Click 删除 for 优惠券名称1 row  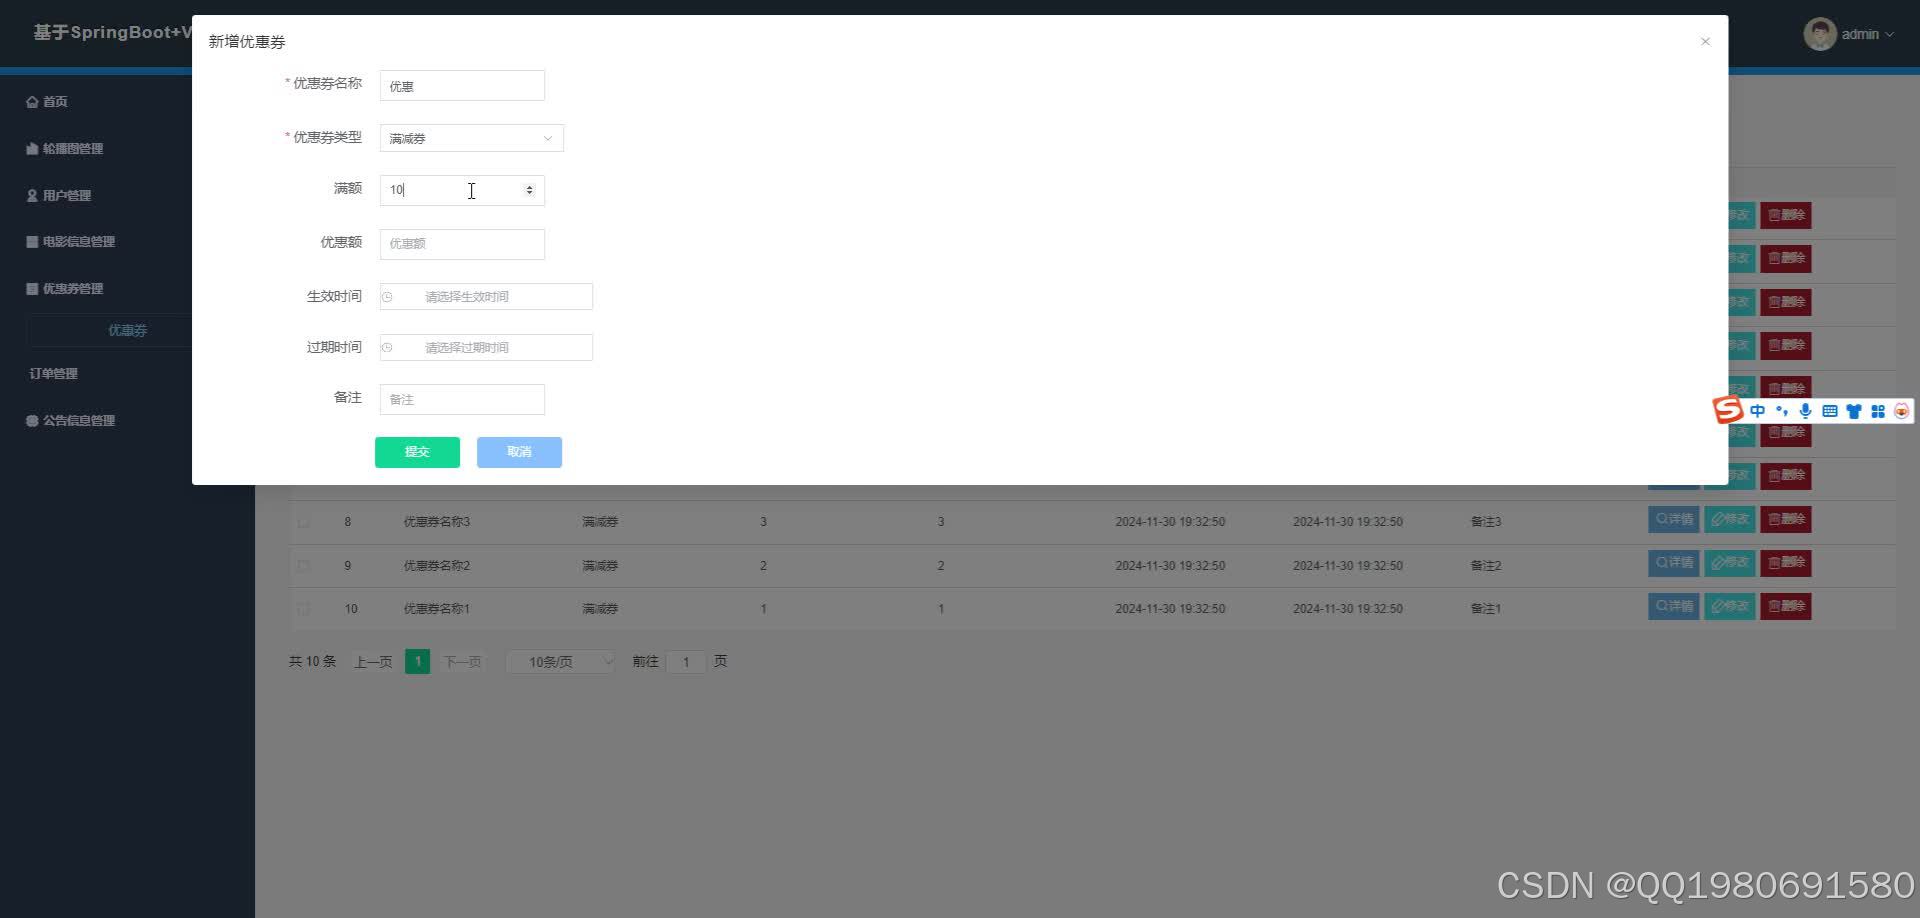[x=1785, y=606]
